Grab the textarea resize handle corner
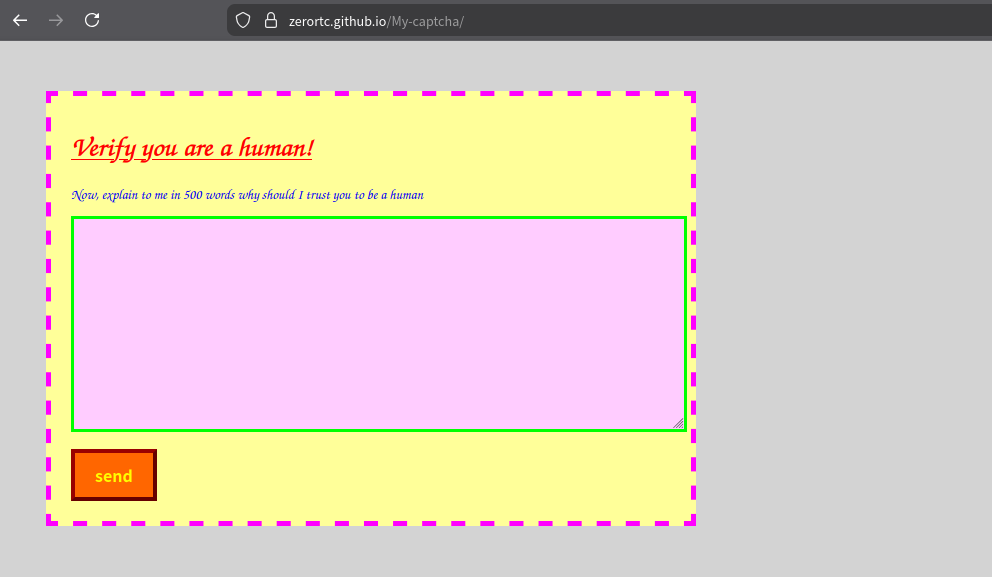Image resolution: width=992 pixels, height=577 pixels. pyautogui.click(x=678, y=423)
